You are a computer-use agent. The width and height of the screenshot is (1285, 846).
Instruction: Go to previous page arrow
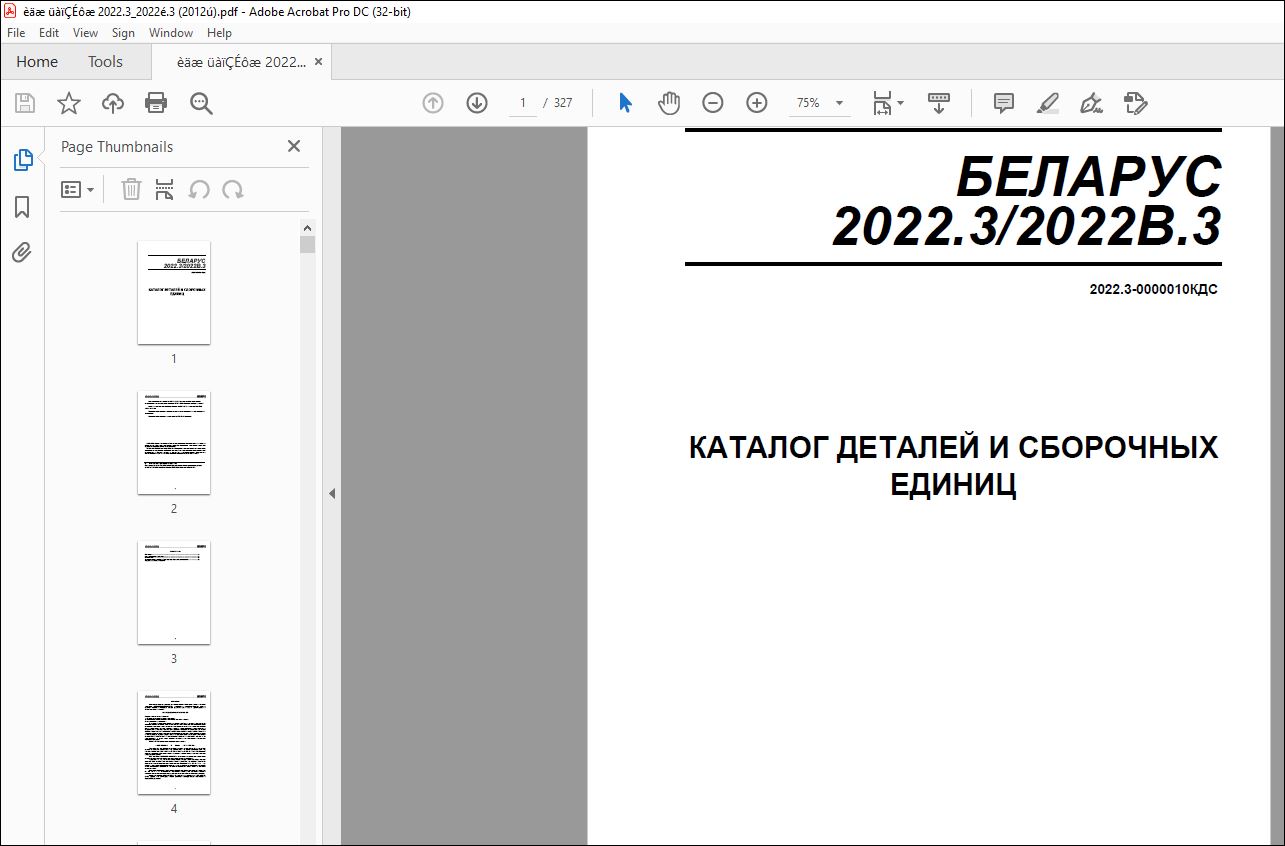pyautogui.click(x=433, y=103)
